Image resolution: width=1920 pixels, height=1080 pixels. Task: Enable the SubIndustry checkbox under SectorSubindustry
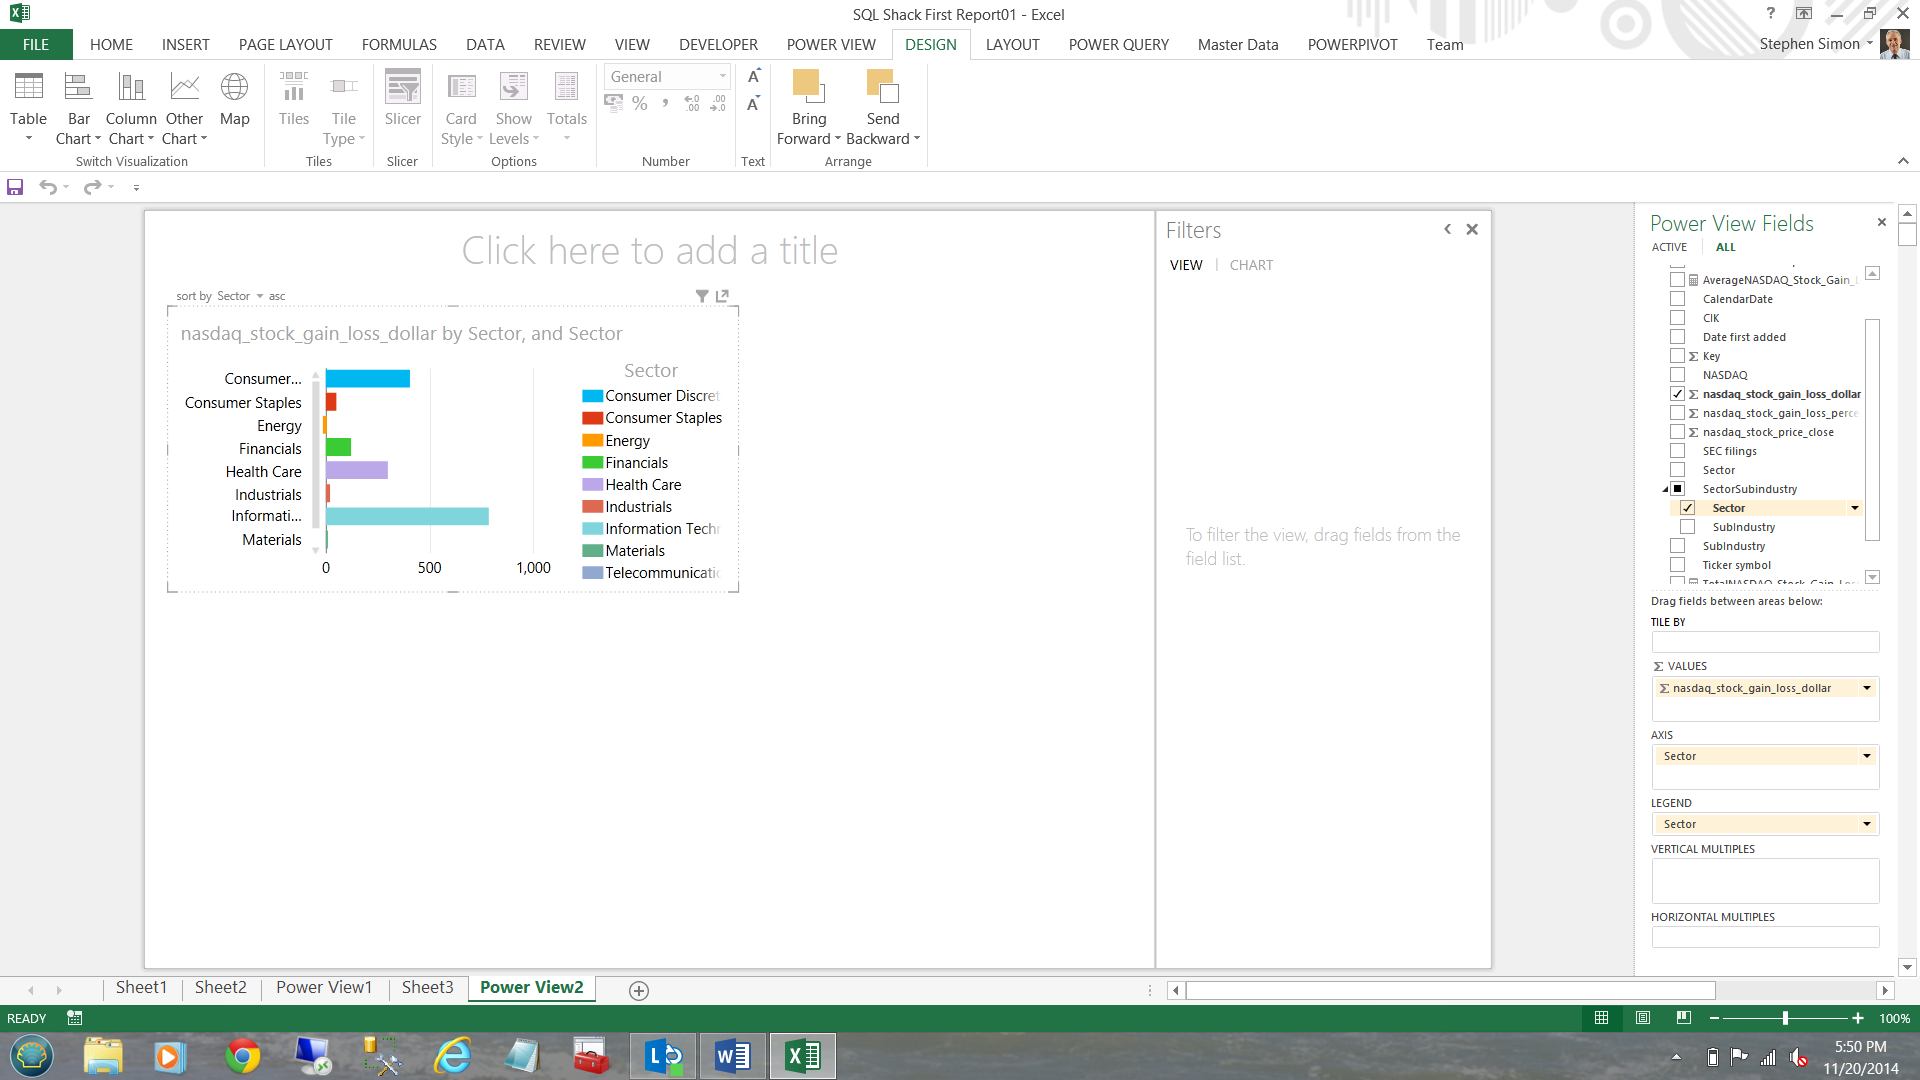[x=1688, y=527]
